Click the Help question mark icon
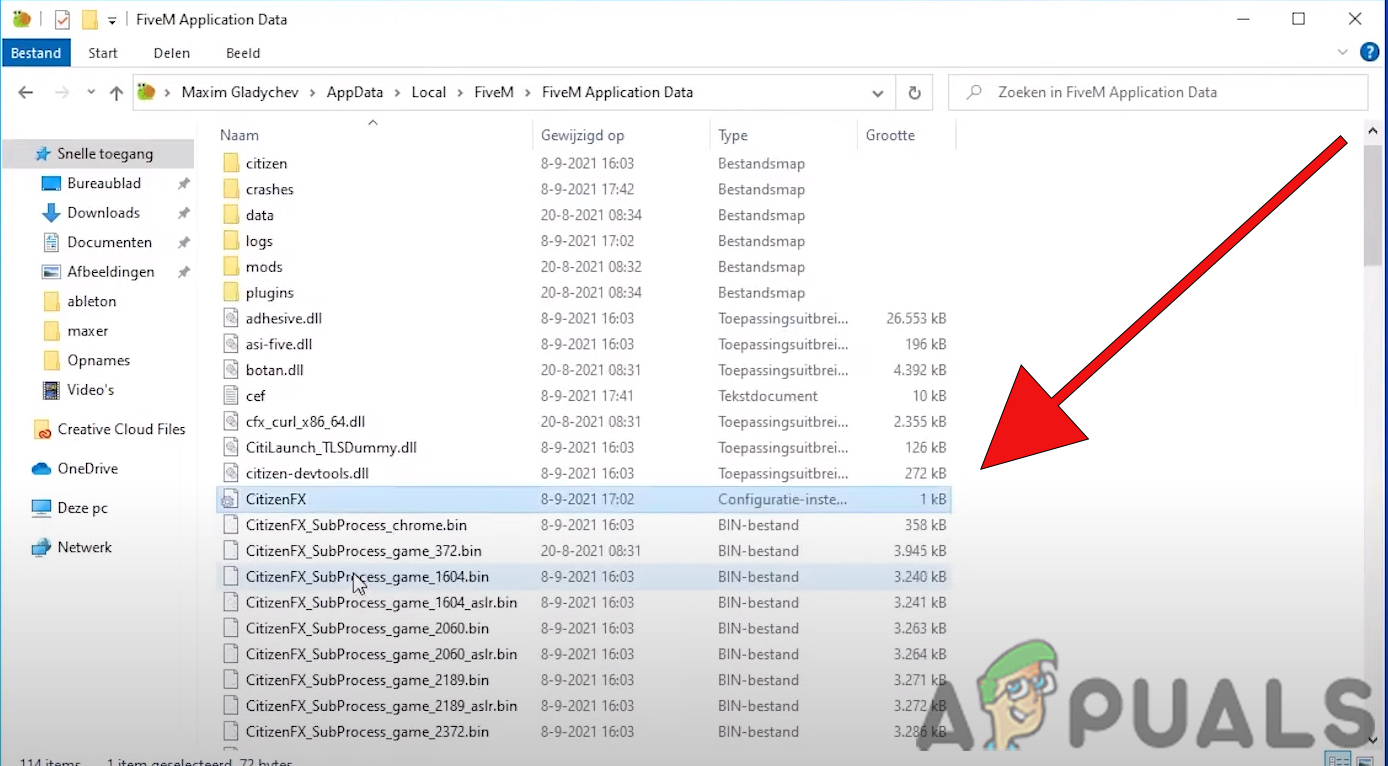 point(1369,52)
